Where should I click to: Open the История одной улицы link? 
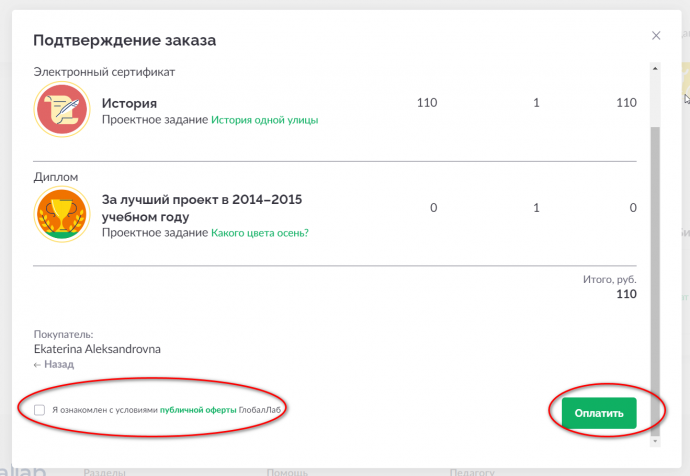[264, 120]
